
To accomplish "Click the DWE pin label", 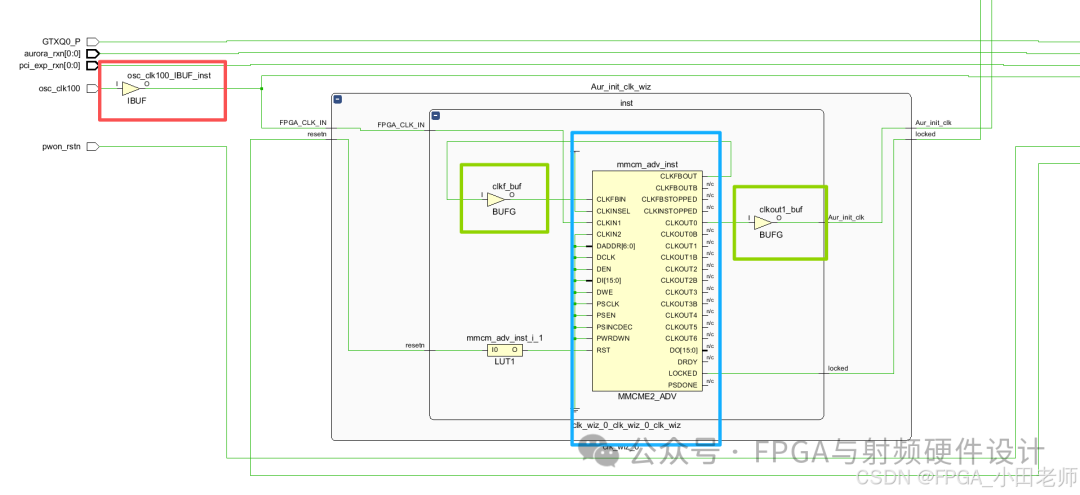I will [604, 292].
